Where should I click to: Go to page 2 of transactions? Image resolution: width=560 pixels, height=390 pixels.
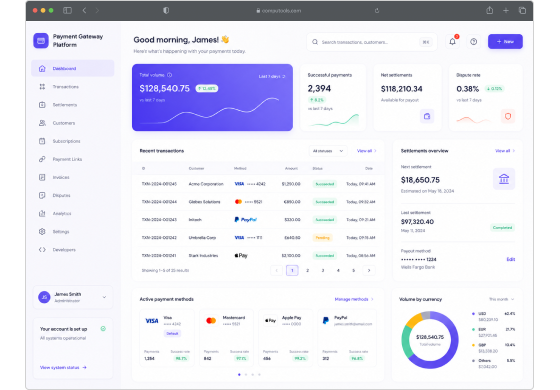[x=308, y=270]
